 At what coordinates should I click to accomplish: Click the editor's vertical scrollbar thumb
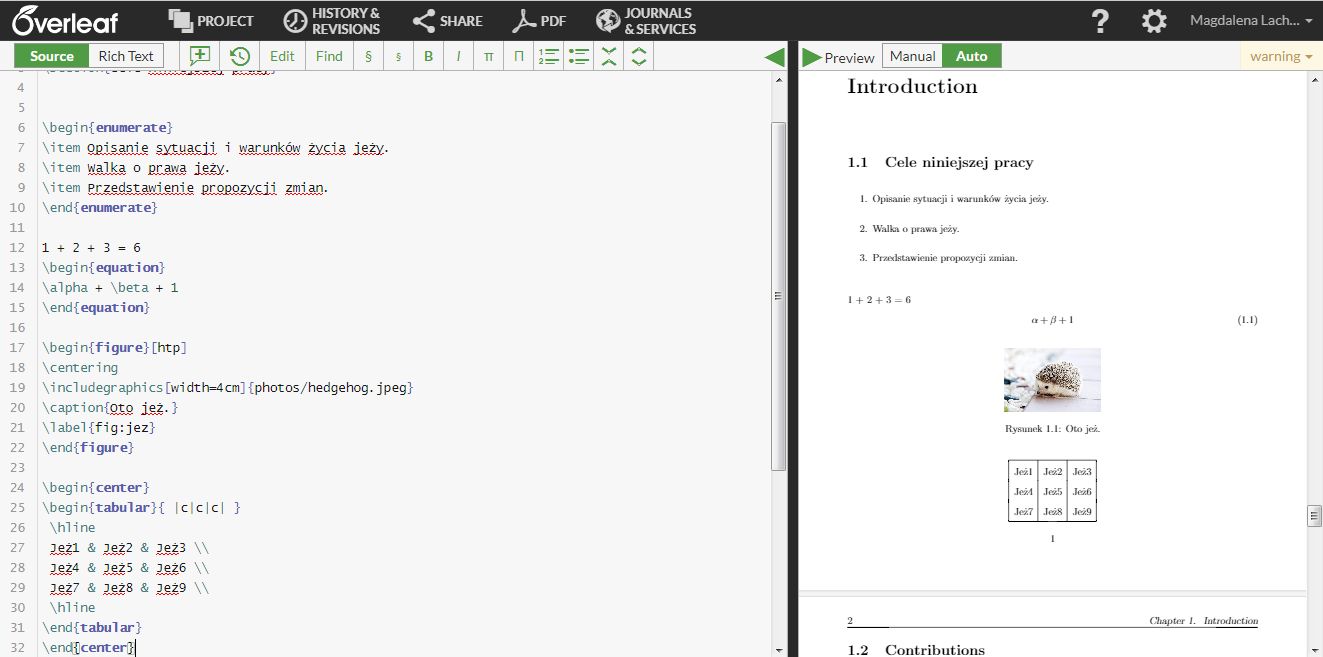pyautogui.click(x=779, y=296)
